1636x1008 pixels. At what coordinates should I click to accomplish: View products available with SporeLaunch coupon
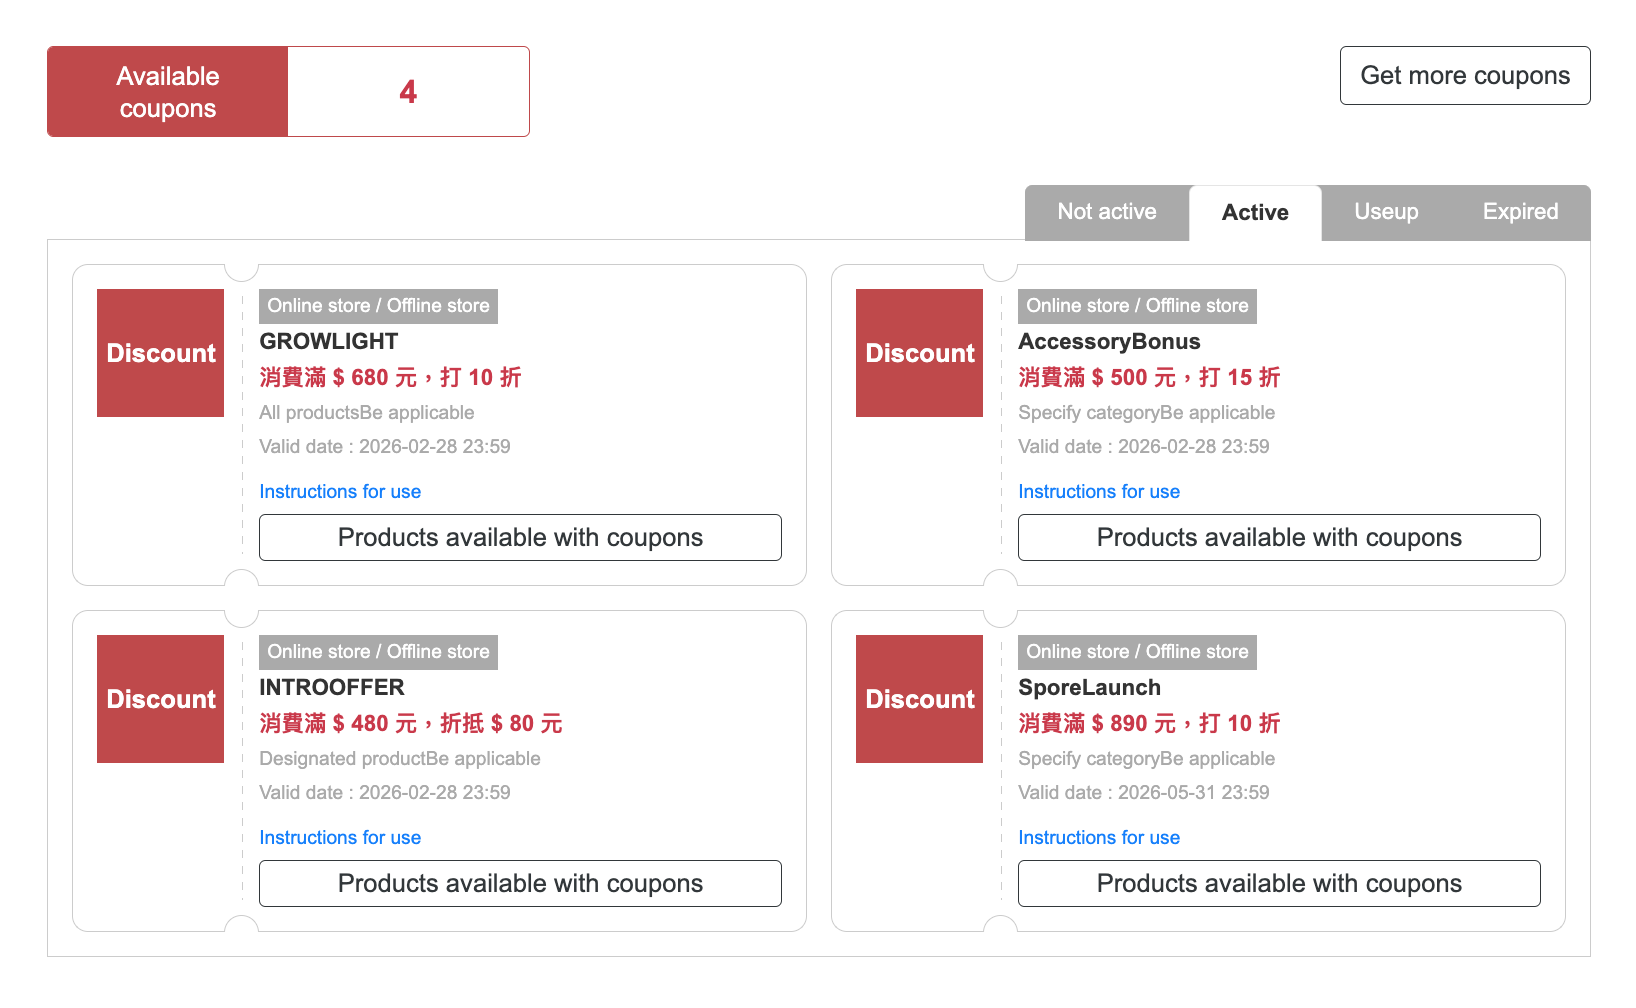pyautogui.click(x=1278, y=884)
